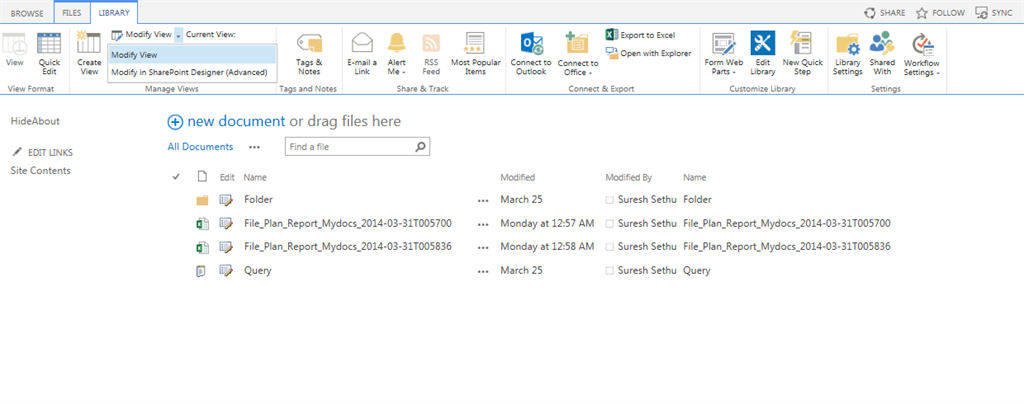Toggle Modified By checkbox for Folder row
The height and width of the screenshot is (404, 1024).
pos(610,200)
